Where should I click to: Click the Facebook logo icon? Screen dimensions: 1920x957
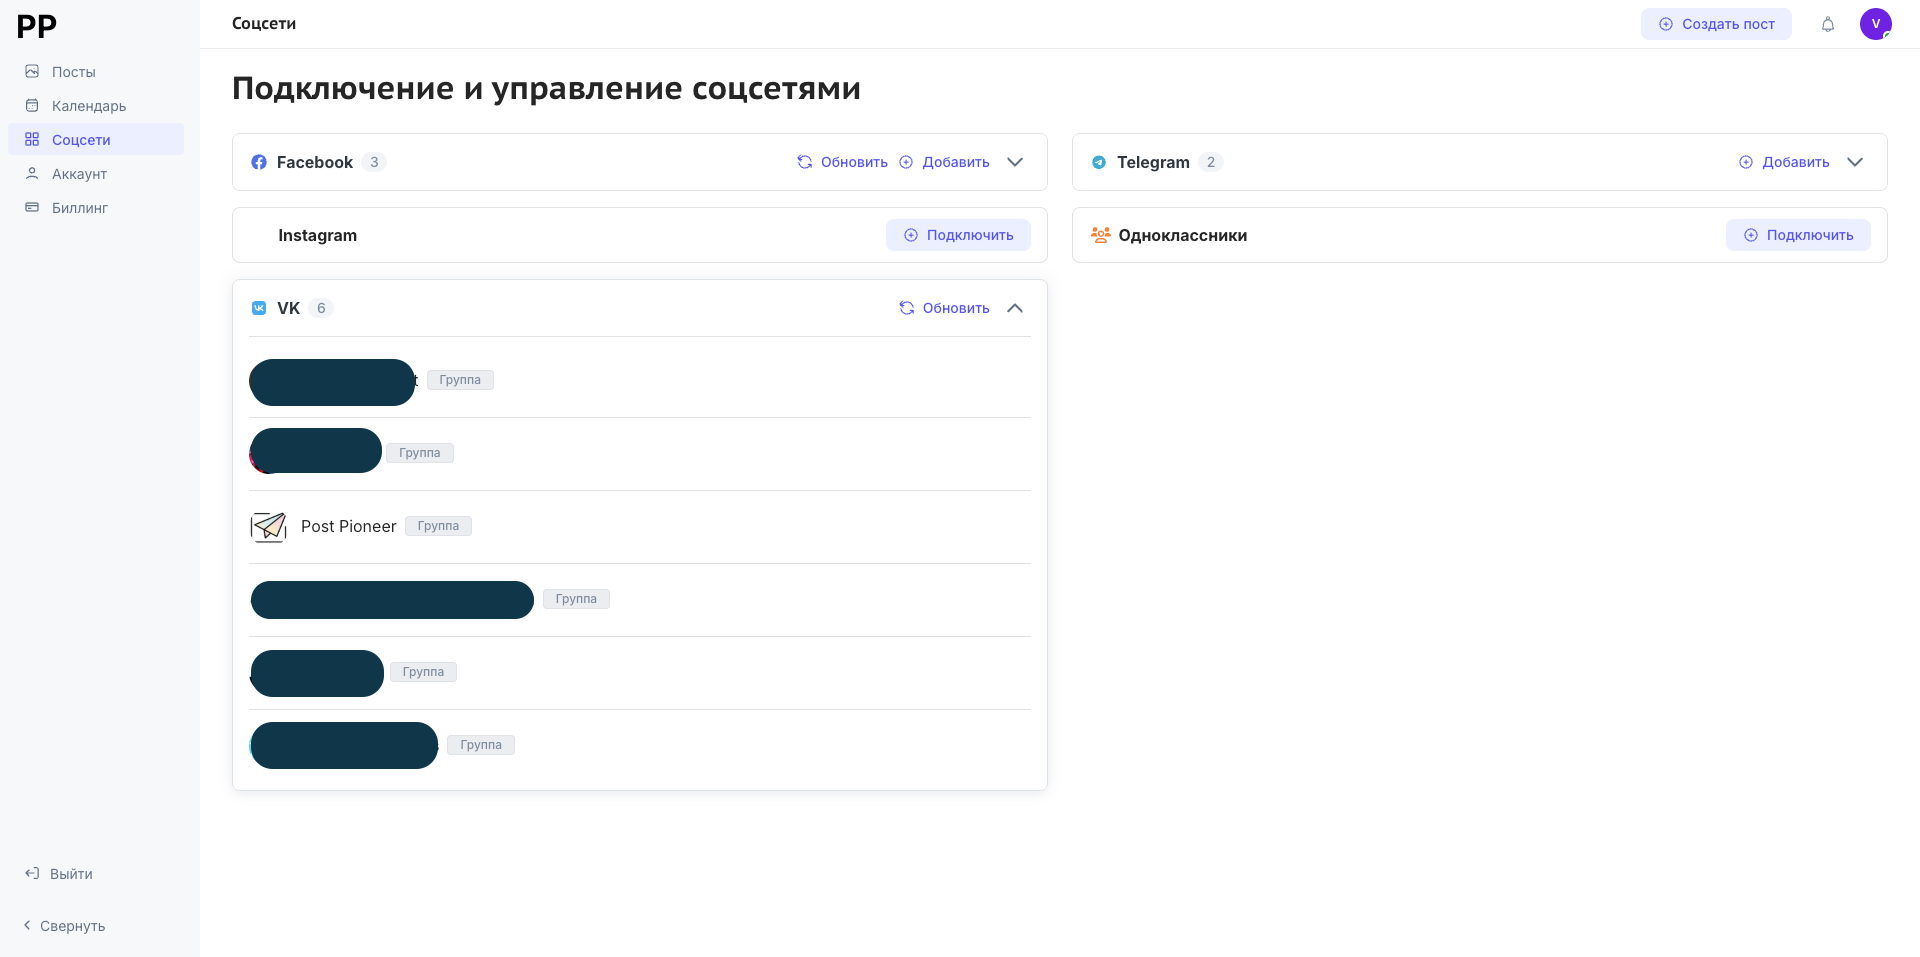pyautogui.click(x=259, y=162)
